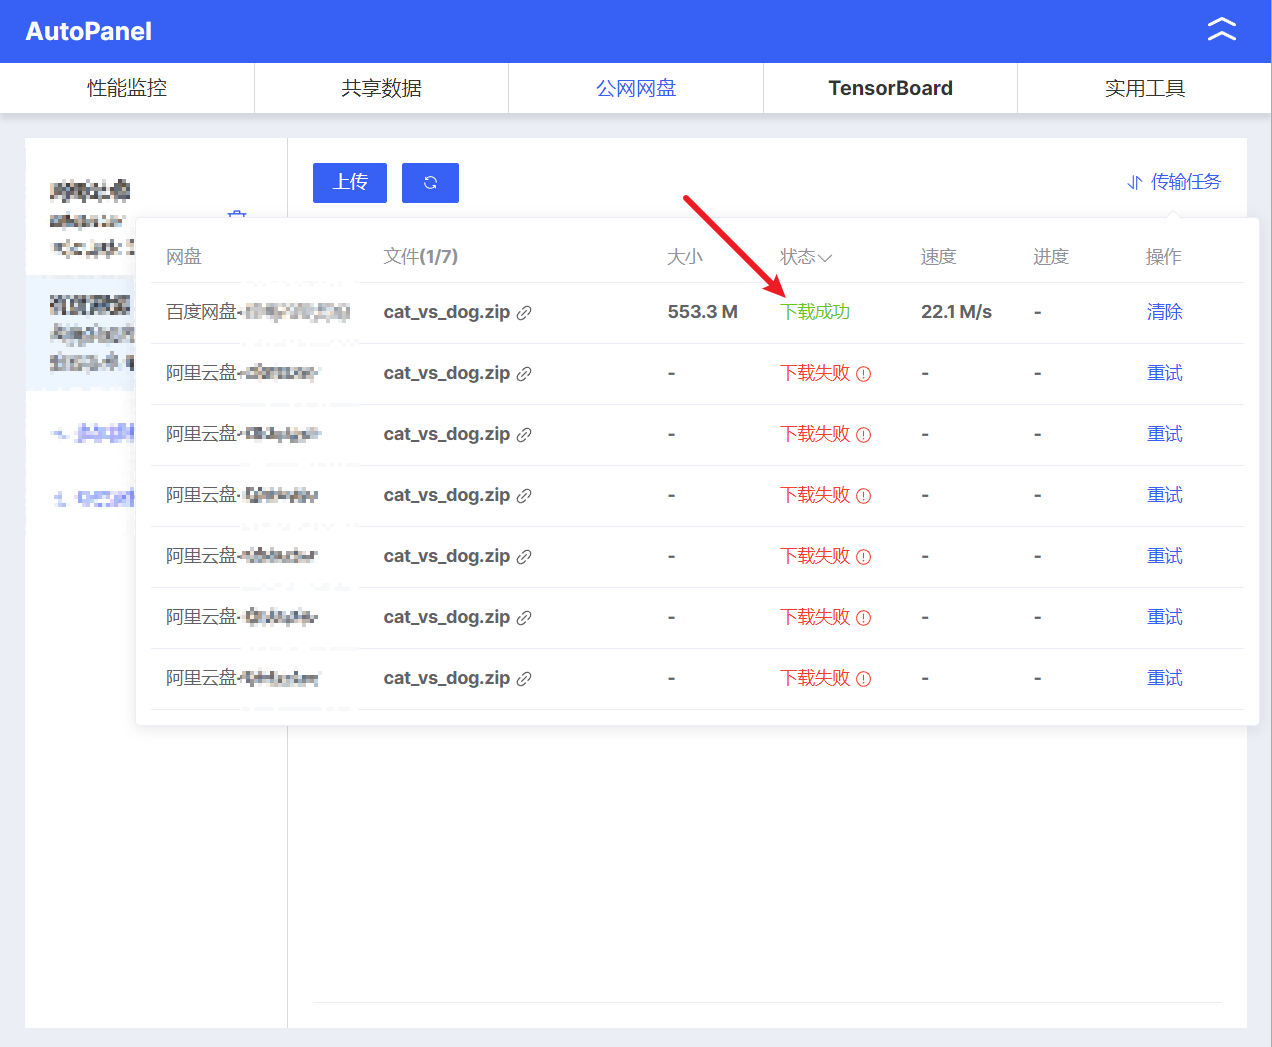Click the transfer arrows icon beside 传输任务

1134,184
